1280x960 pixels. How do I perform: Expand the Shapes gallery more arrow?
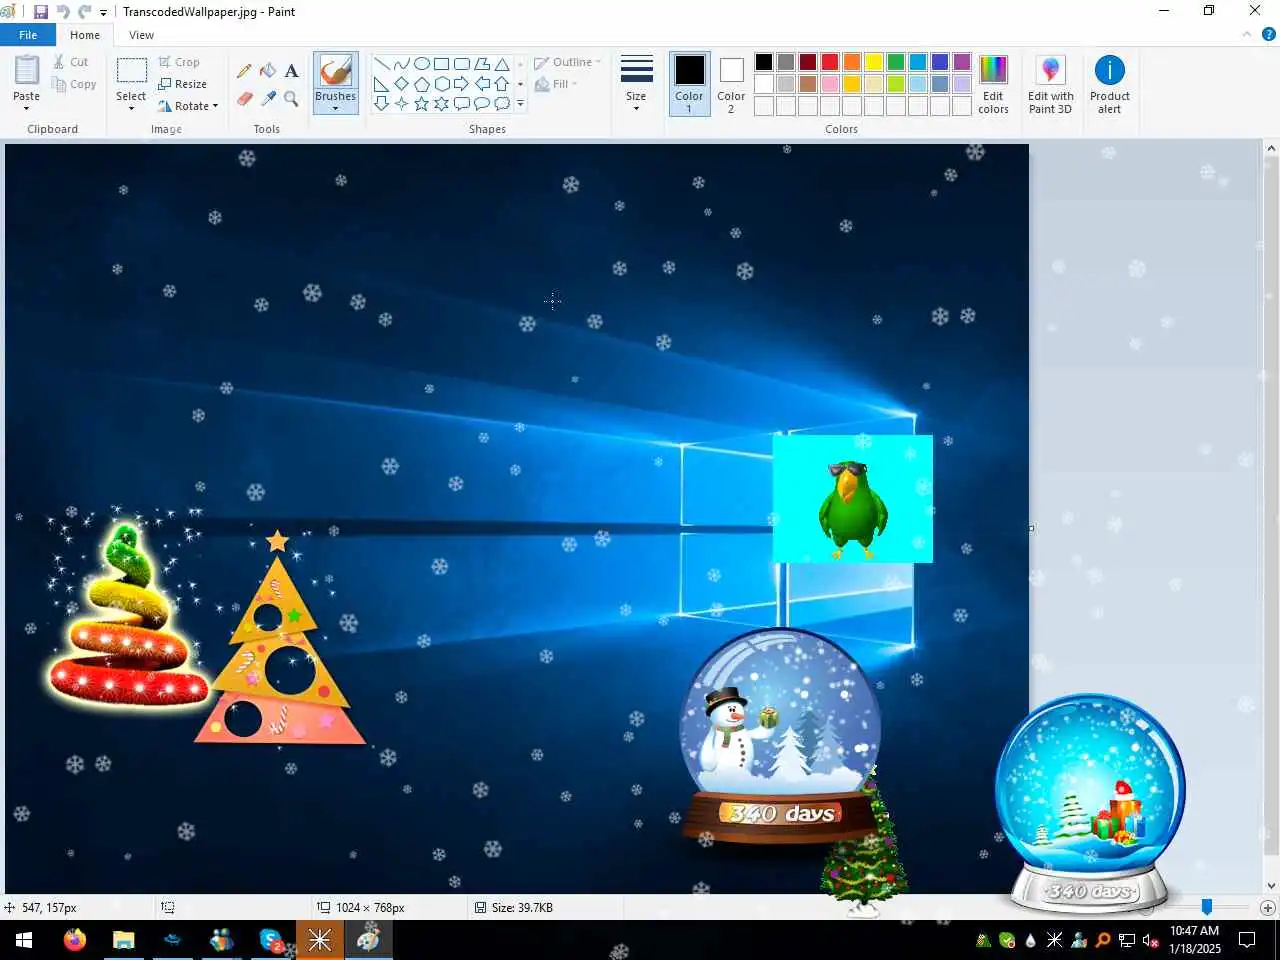click(x=520, y=103)
